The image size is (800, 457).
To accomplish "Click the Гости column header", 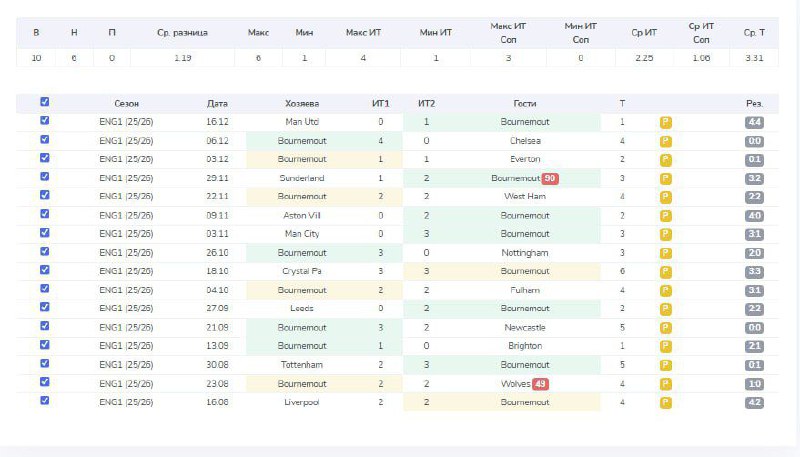I will click(x=525, y=103).
